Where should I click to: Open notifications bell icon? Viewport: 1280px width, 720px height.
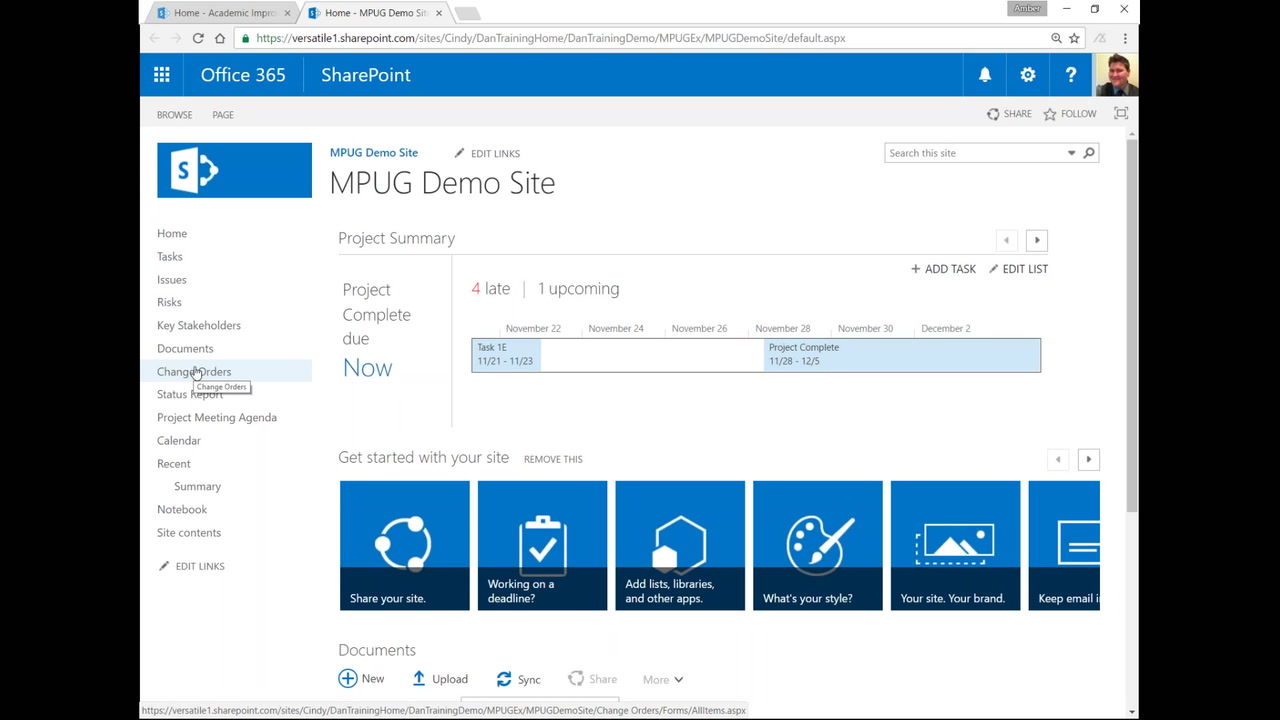point(985,75)
